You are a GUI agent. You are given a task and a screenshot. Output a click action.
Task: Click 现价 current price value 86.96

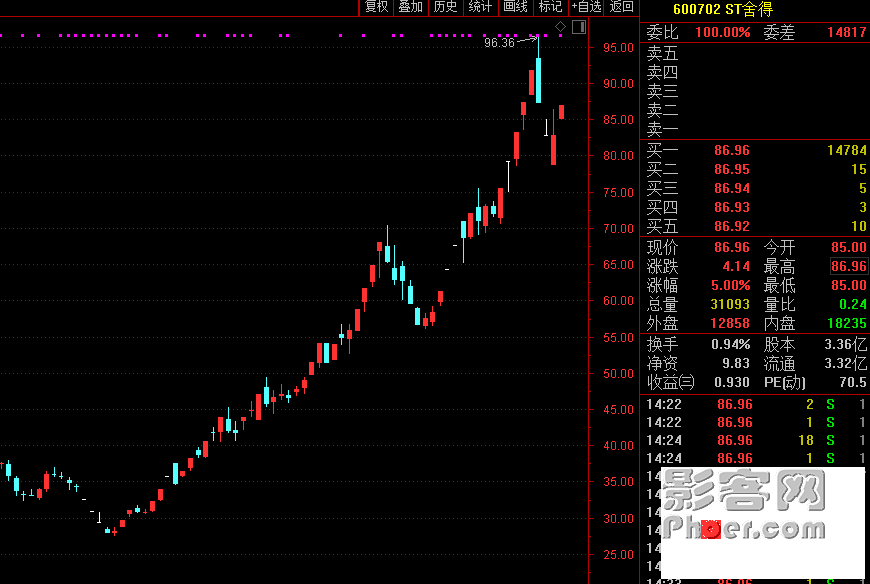click(732, 247)
